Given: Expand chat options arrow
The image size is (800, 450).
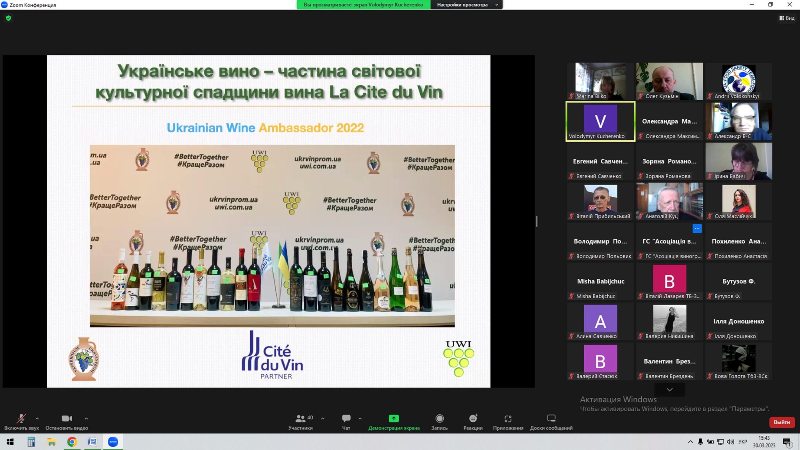Looking at the screenshot, I should tap(360, 418).
